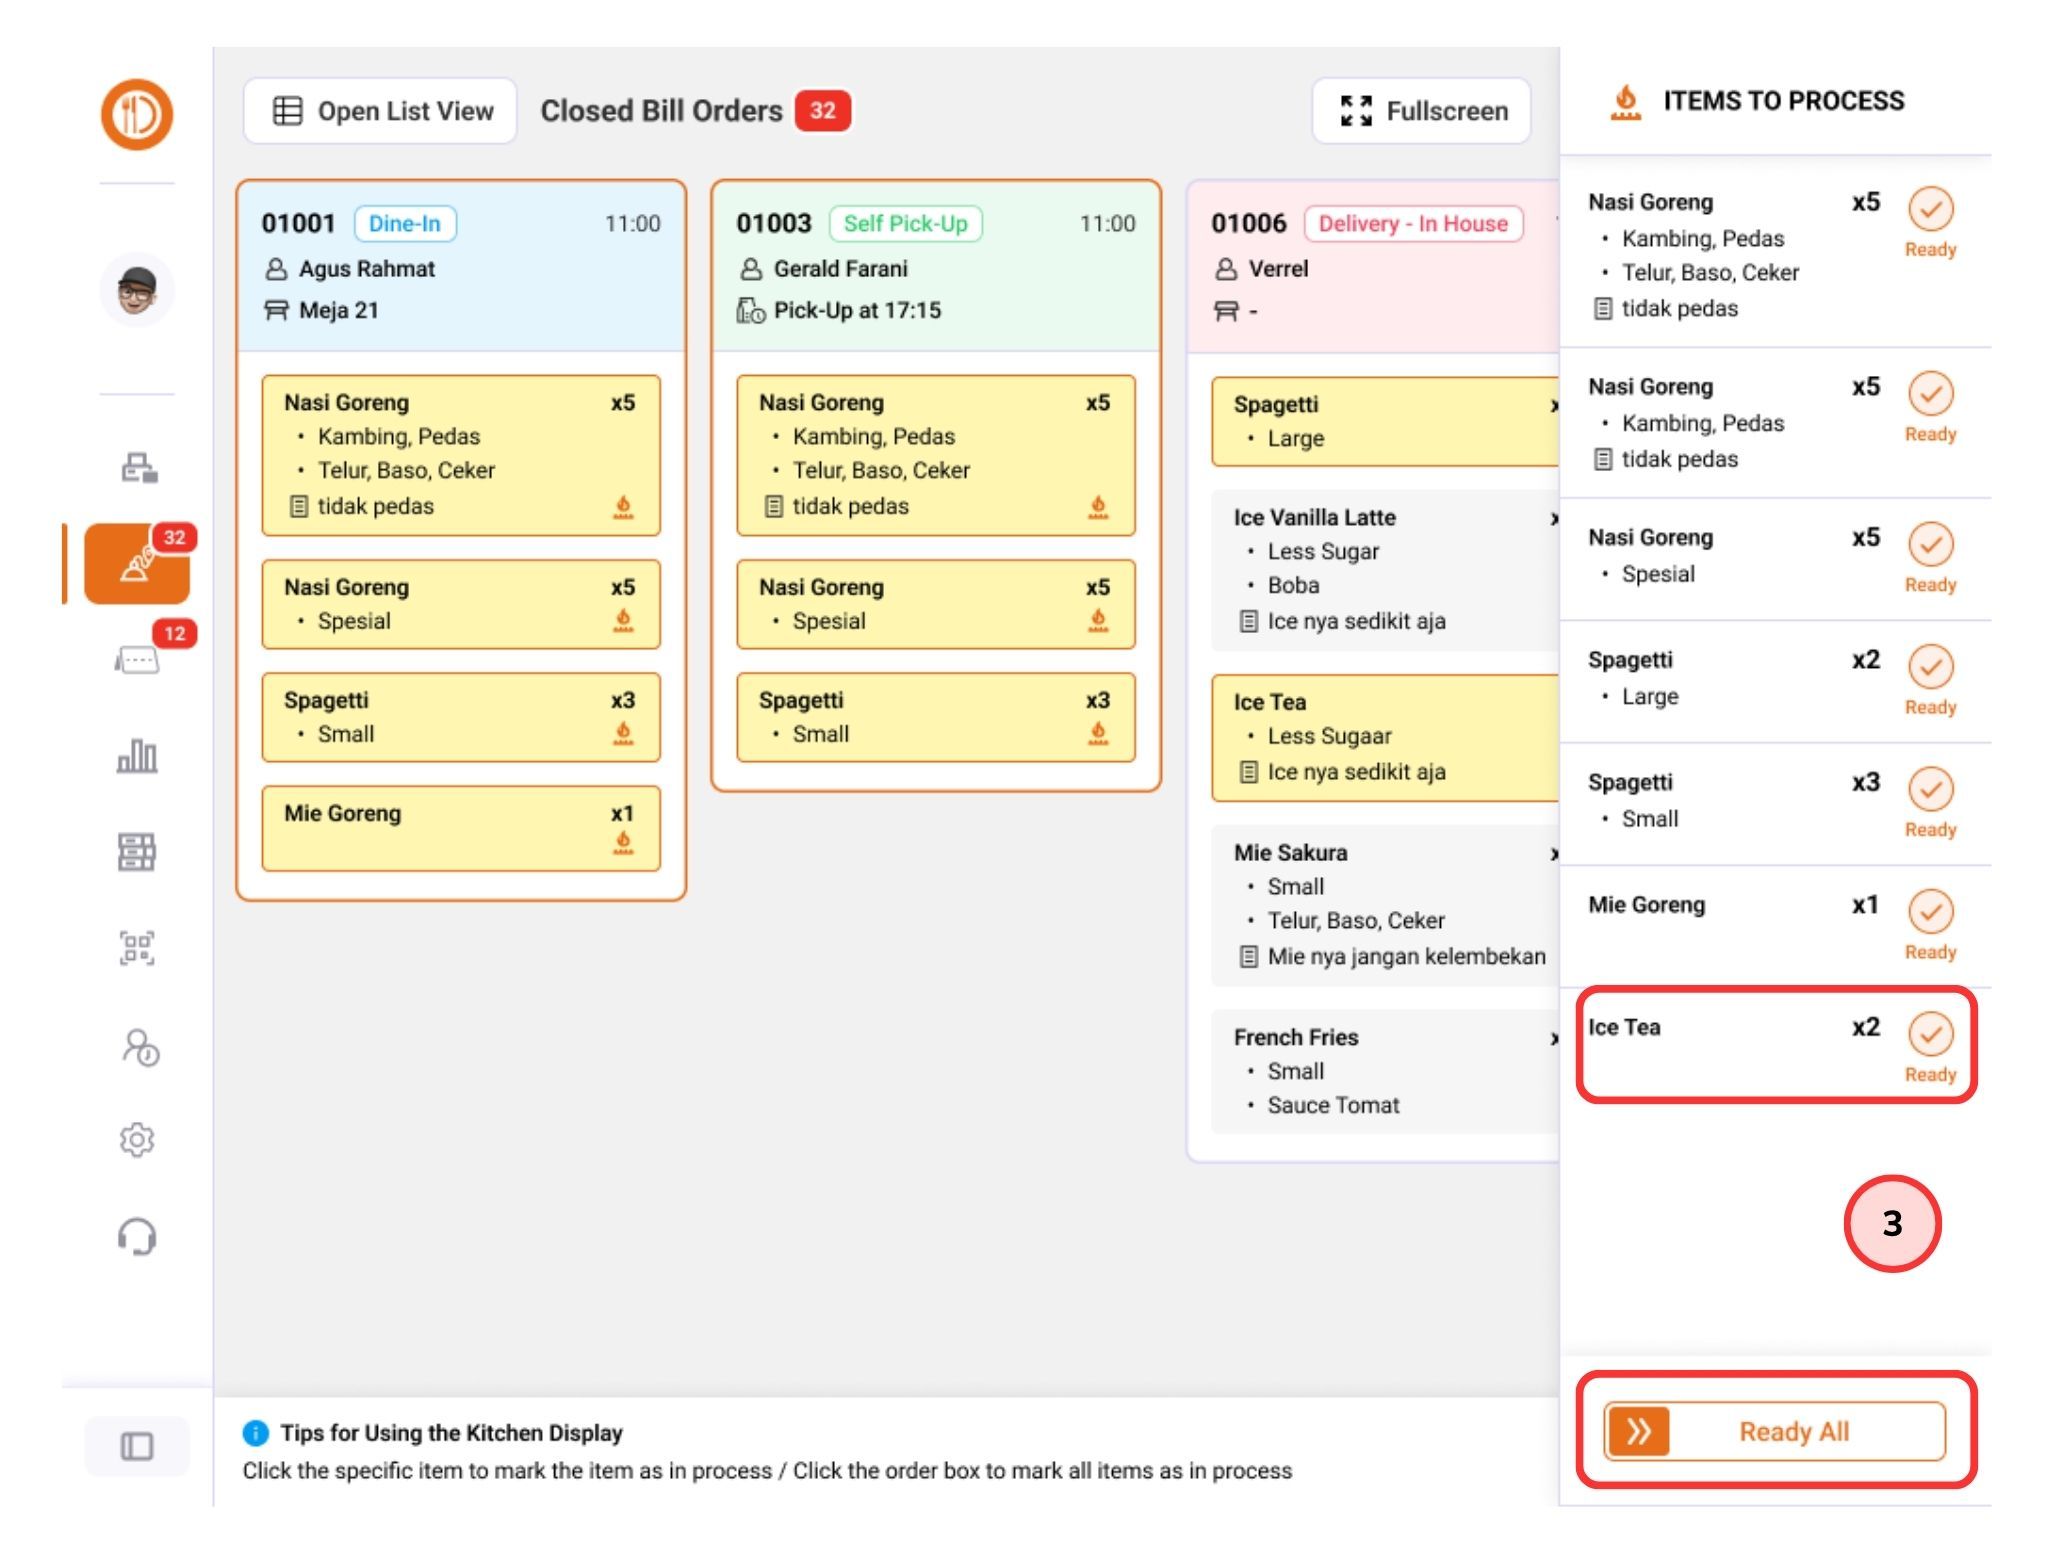Open the settings gear icon in sidebar

(137, 1140)
